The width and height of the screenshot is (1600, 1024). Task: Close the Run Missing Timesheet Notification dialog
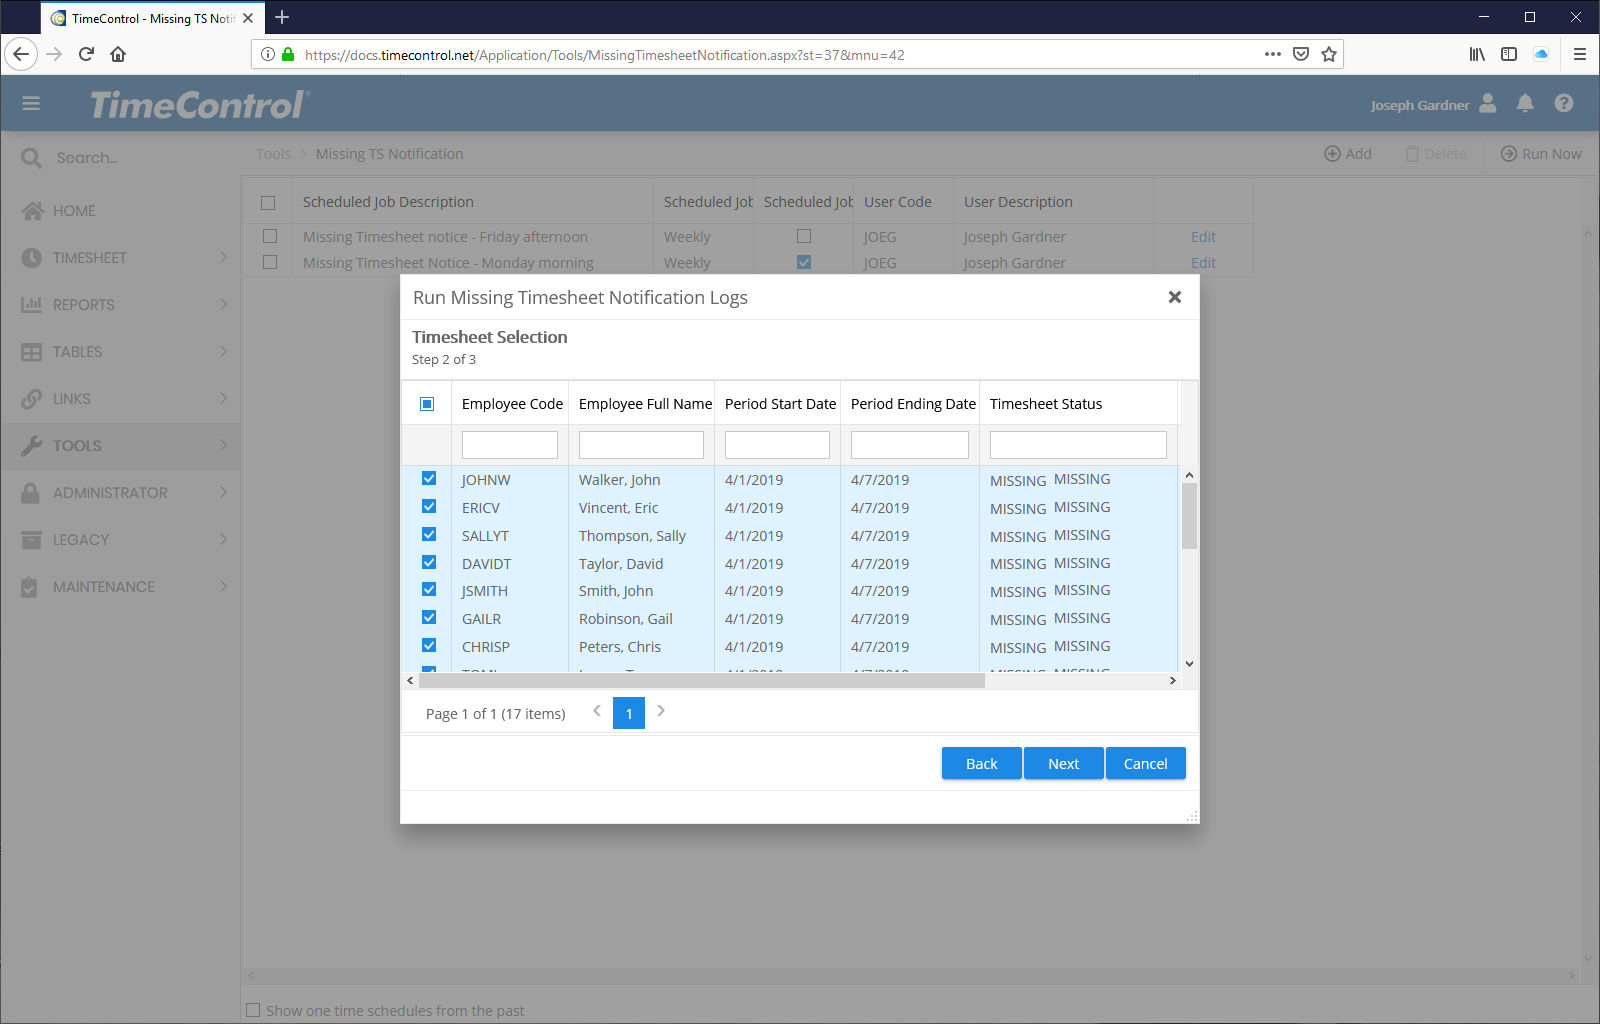pos(1175,297)
